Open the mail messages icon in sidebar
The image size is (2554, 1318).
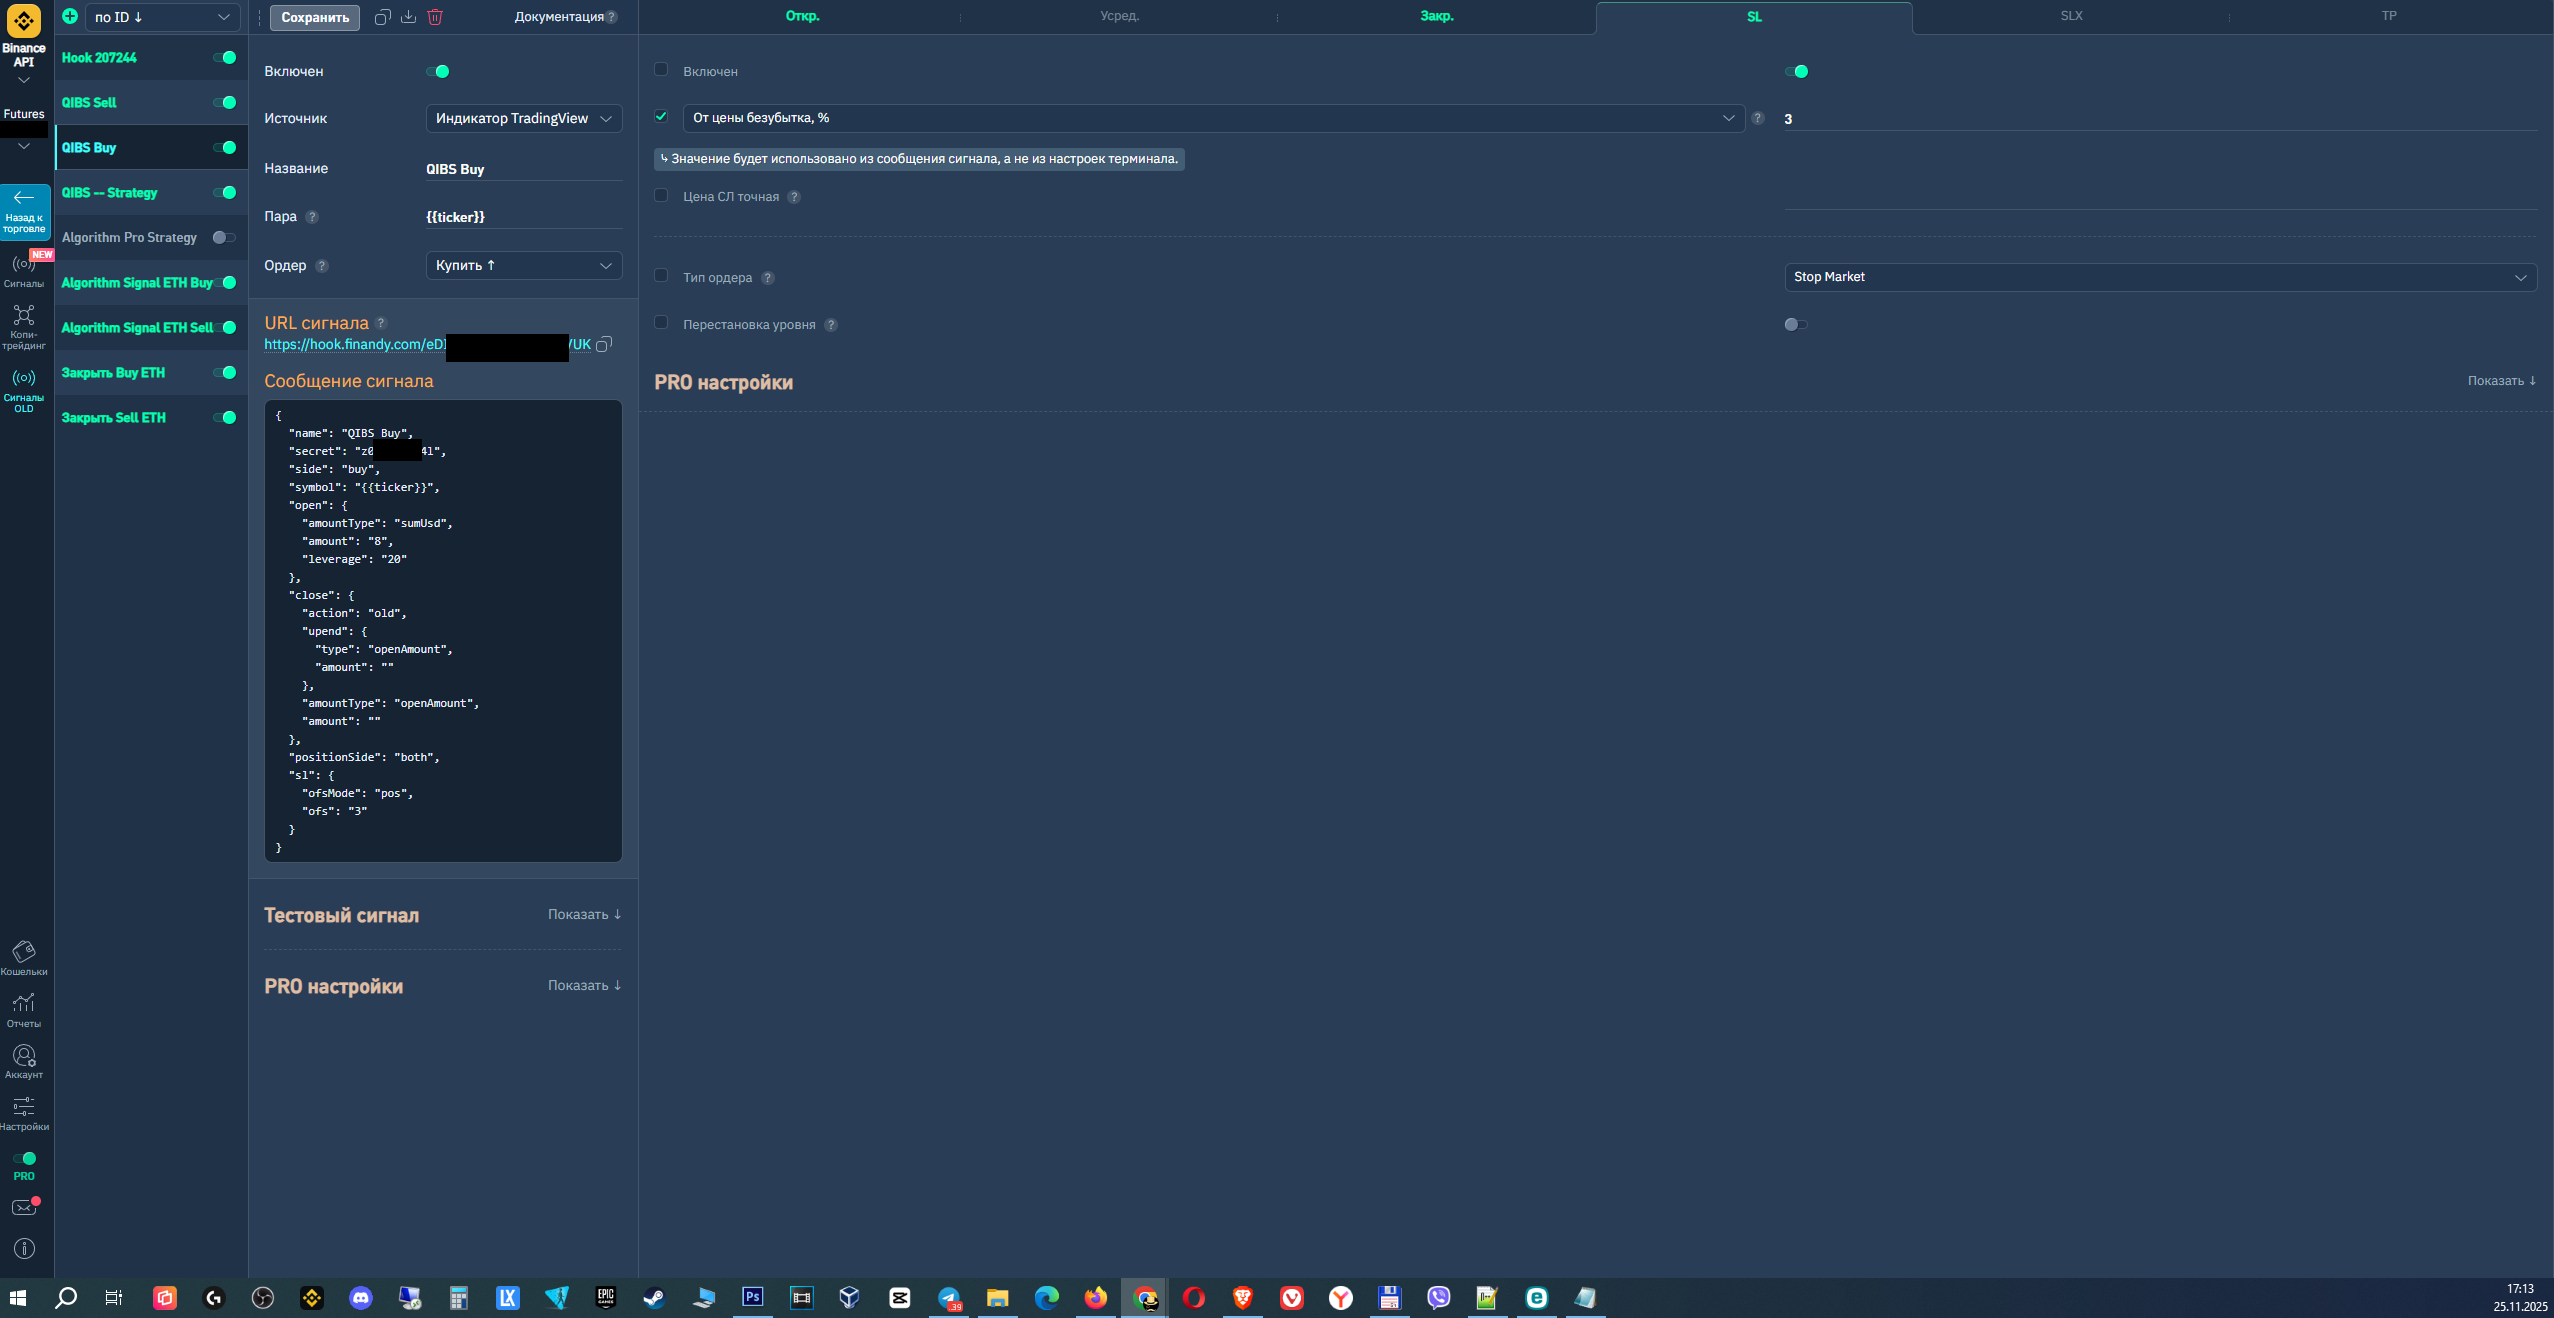[x=24, y=1207]
